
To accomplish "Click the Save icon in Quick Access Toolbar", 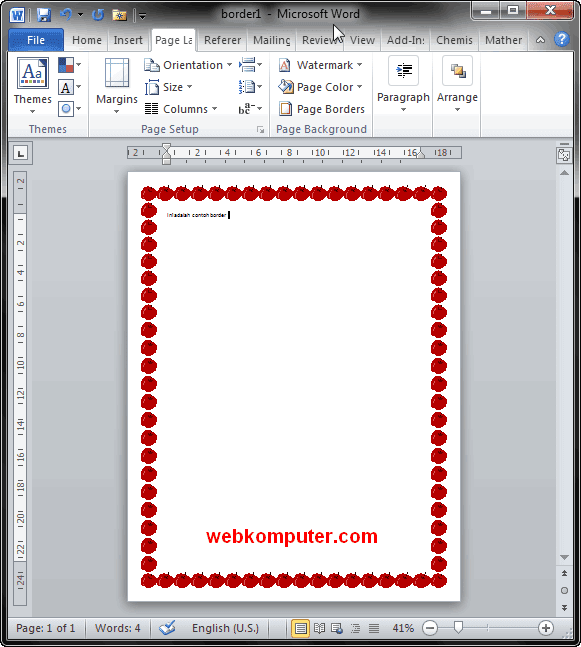I will click(44, 15).
